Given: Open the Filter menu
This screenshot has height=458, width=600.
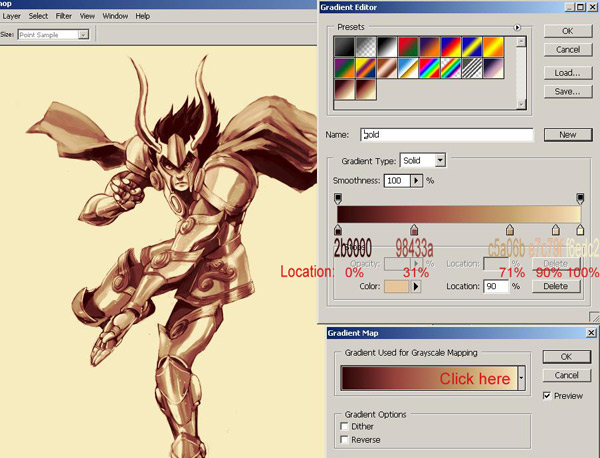Looking at the screenshot, I should (x=64, y=16).
